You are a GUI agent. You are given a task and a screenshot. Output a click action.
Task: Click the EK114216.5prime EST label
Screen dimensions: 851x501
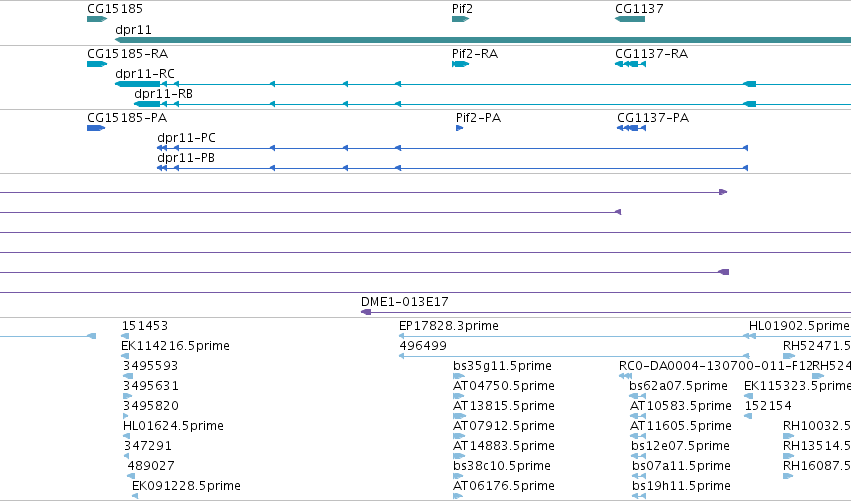point(175,346)
